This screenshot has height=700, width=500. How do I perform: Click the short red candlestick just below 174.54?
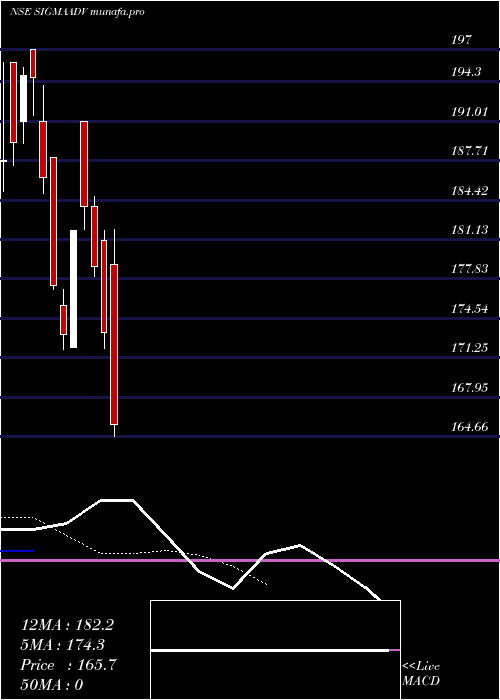63,320
